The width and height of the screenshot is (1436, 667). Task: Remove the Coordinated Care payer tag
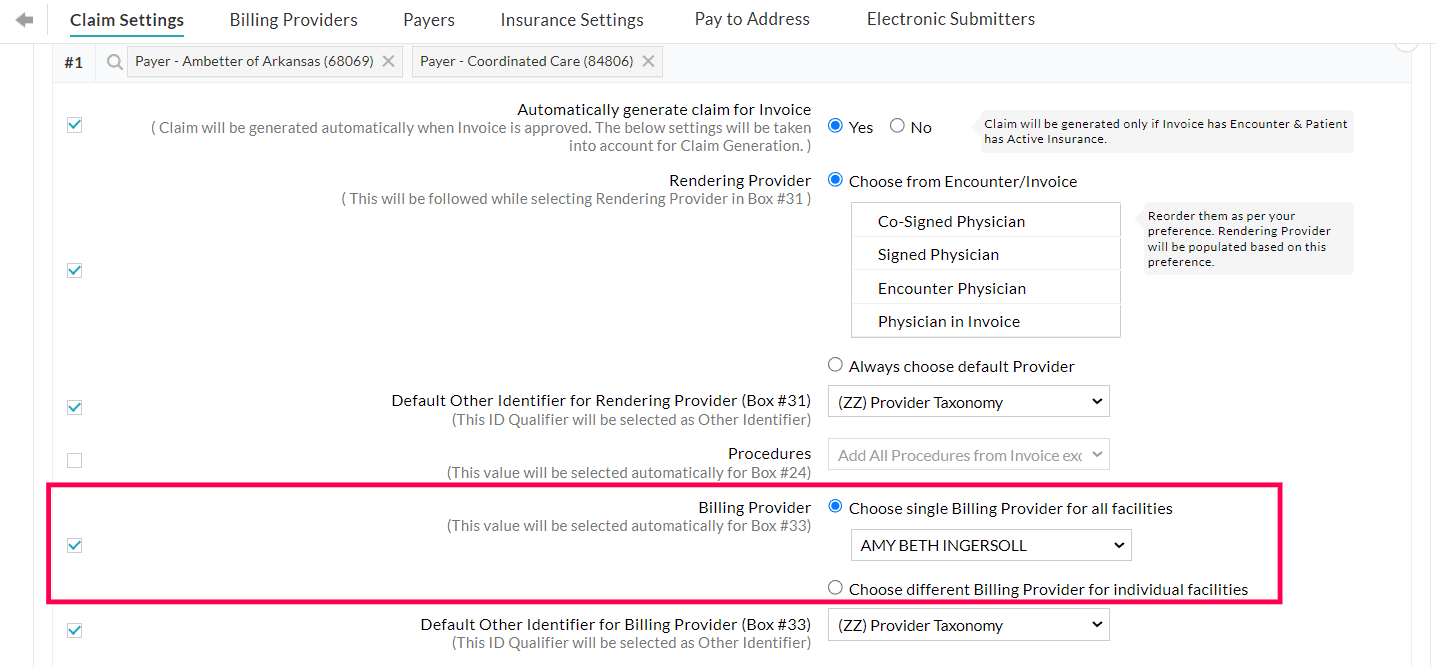coord(648,62)
